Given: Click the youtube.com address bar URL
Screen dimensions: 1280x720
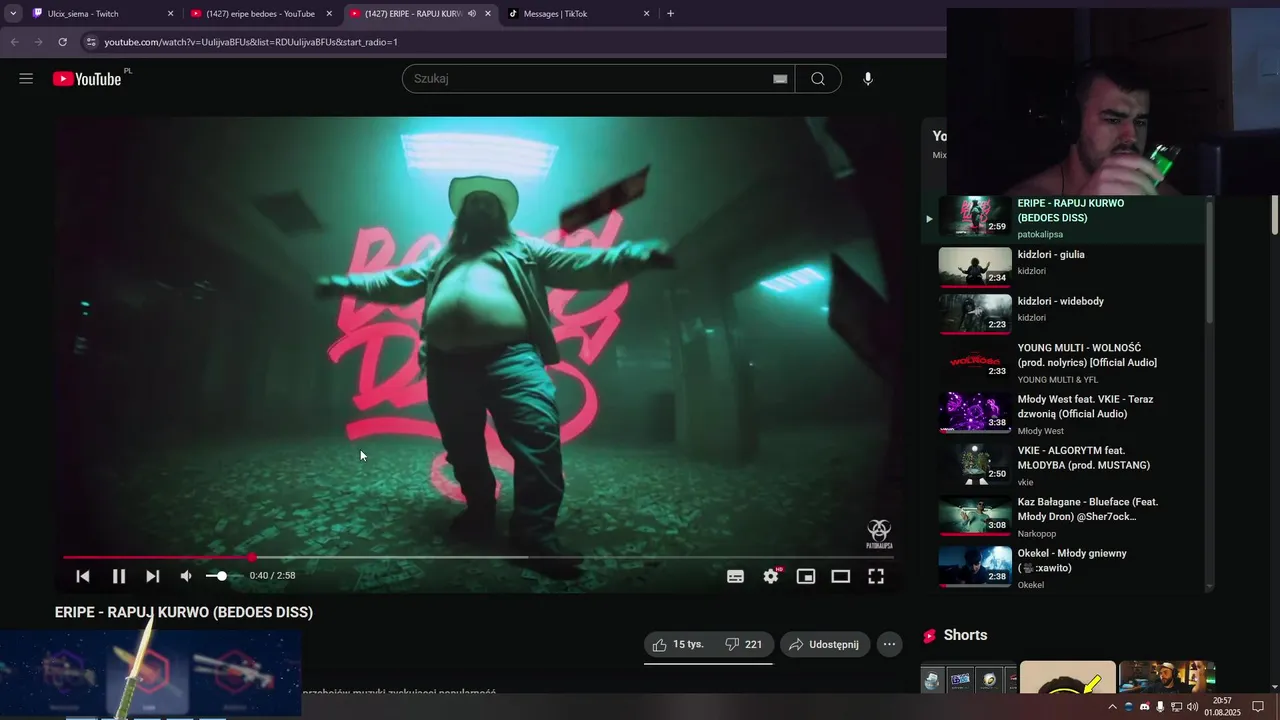Looking at the screenshot, I should [251, 42].
